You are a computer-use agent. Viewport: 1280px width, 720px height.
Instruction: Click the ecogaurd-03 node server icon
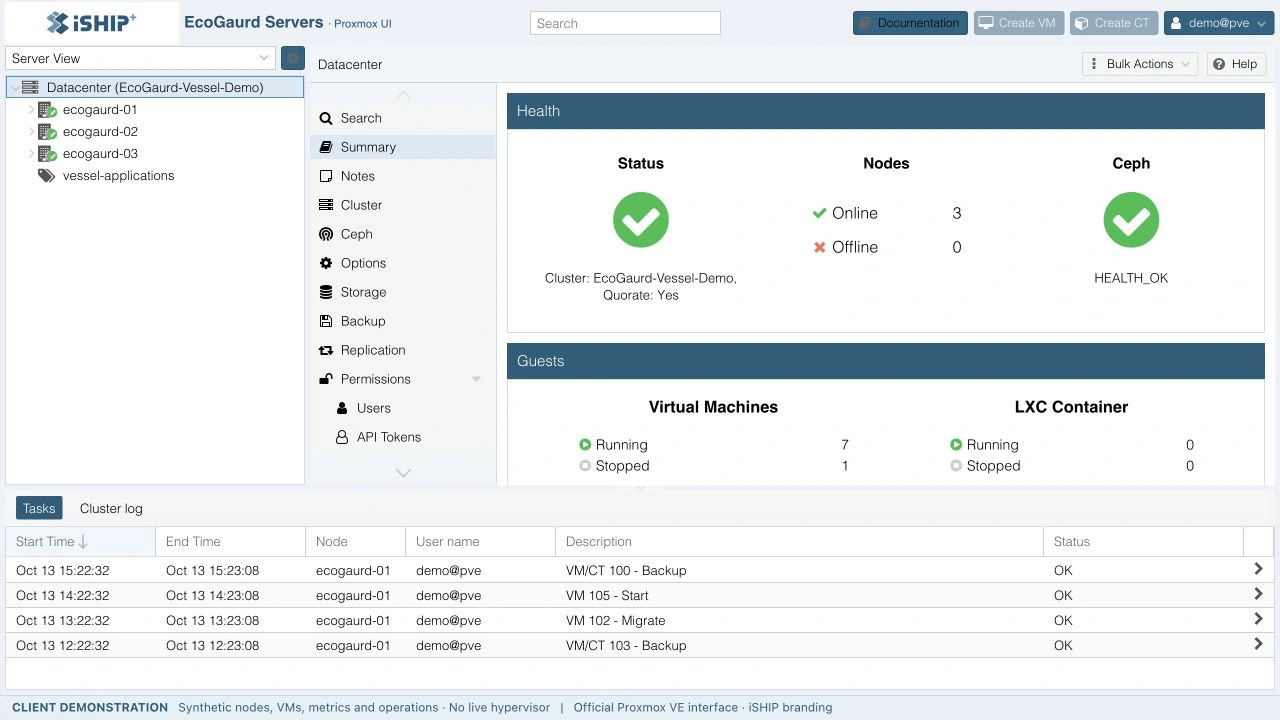[x=47, y=154]
